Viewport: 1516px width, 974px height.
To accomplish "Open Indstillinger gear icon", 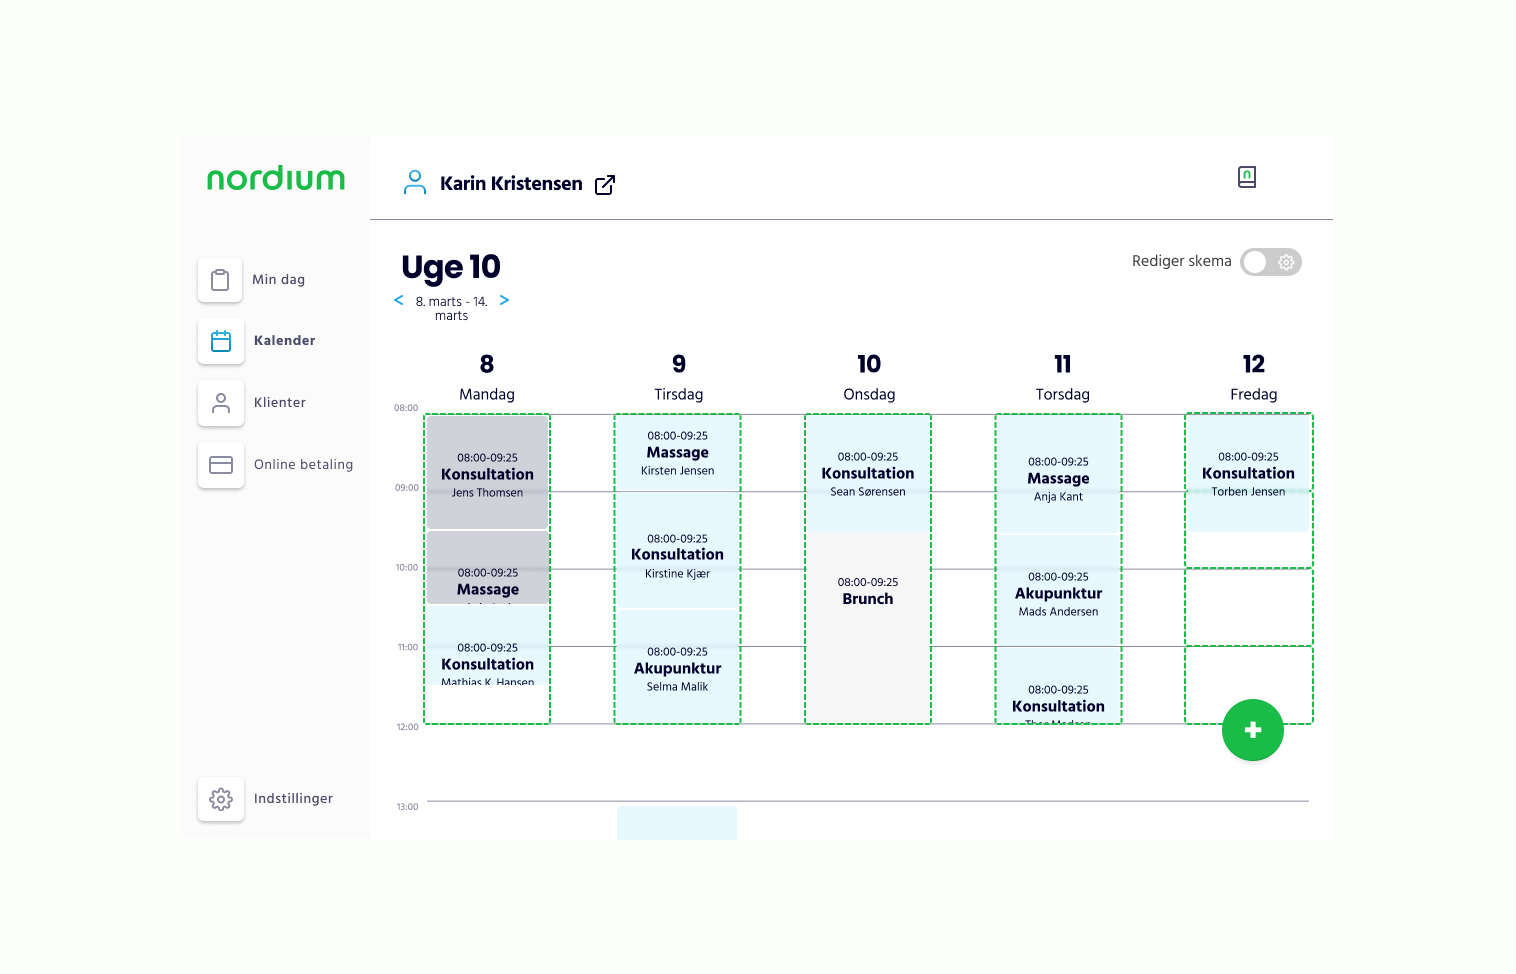I will tap(221, 799).
